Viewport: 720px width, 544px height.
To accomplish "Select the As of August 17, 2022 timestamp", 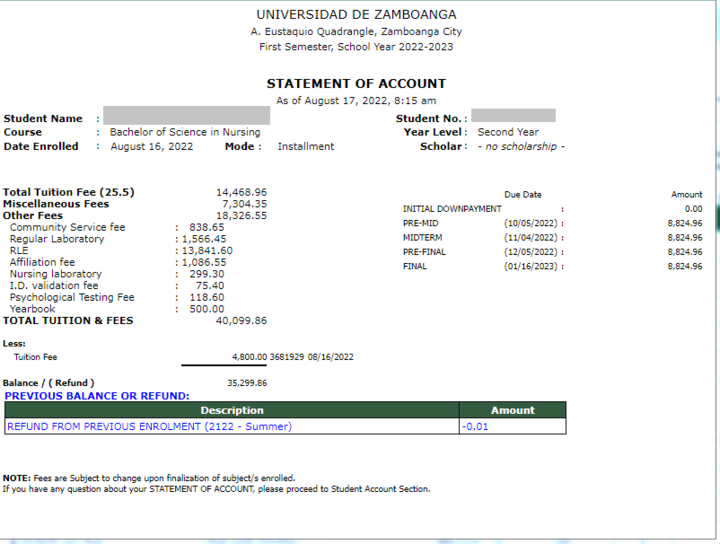I will pyautogui.click(x=356, y=101).
